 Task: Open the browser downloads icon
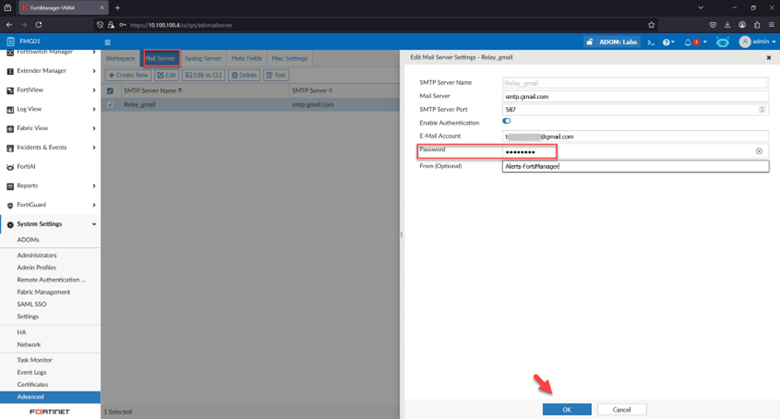click(x=727, y=25)
